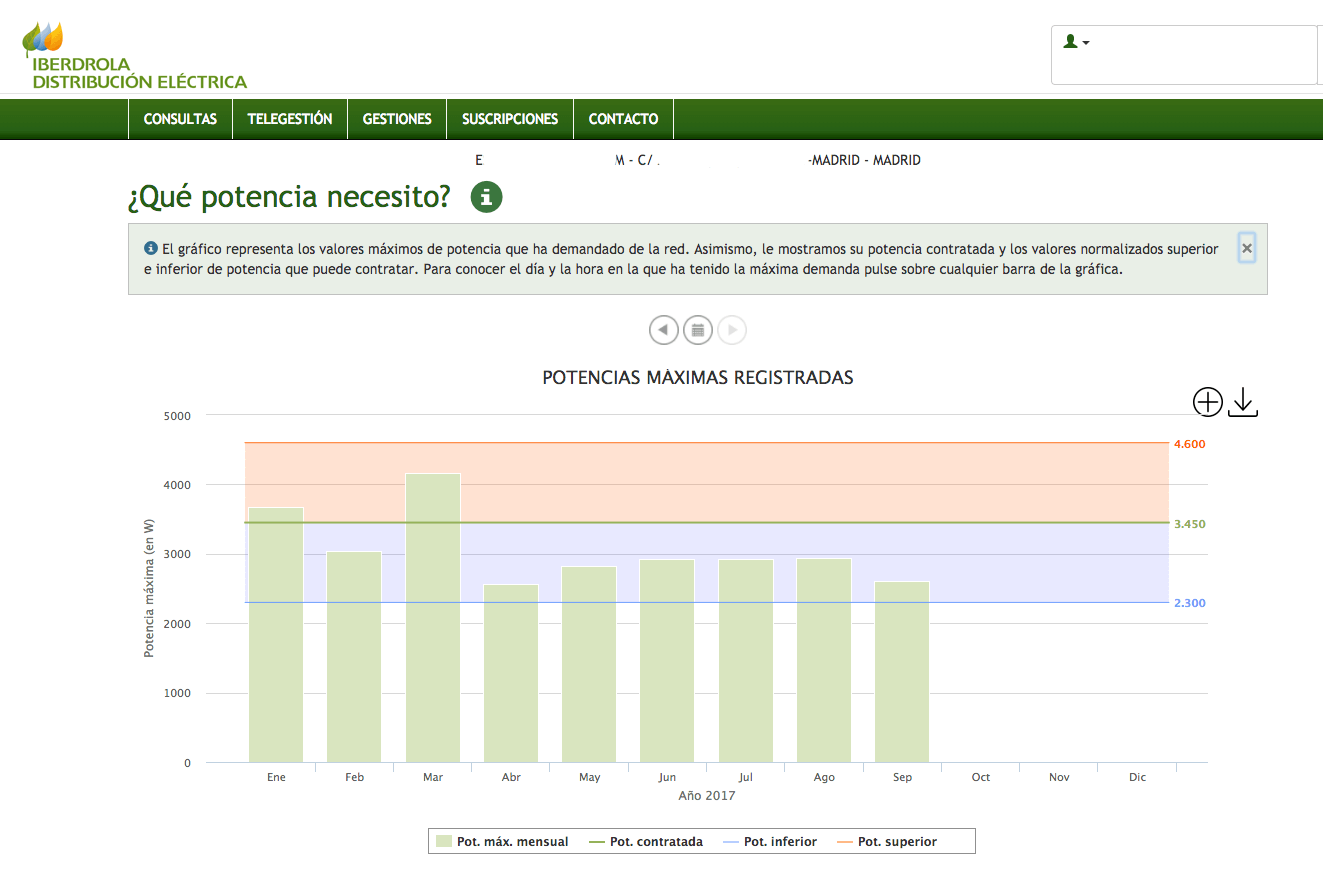Click the next period right arrow

click(732, 329)
